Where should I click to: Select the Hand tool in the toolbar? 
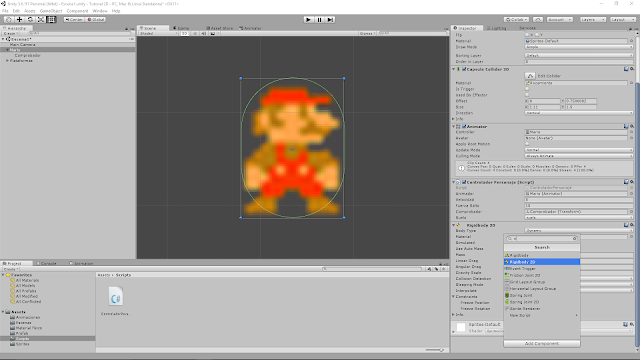(x=9, y=20)
